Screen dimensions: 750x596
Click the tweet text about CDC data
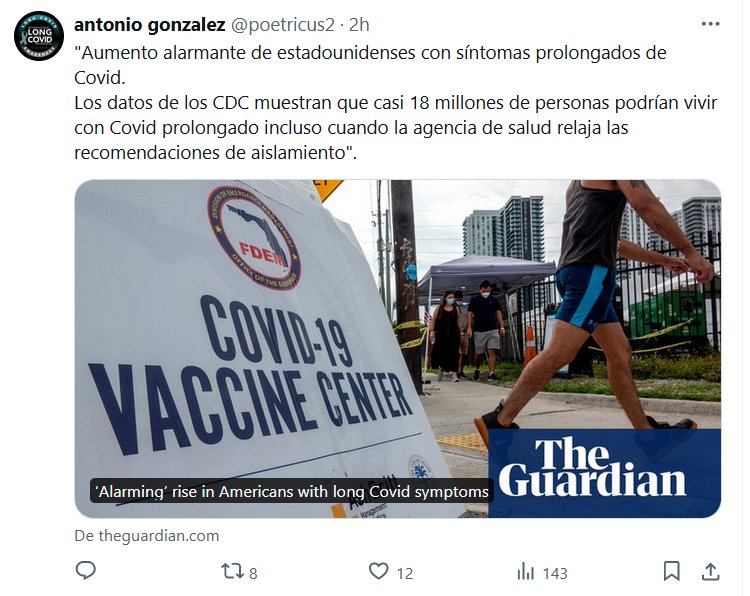396,103
